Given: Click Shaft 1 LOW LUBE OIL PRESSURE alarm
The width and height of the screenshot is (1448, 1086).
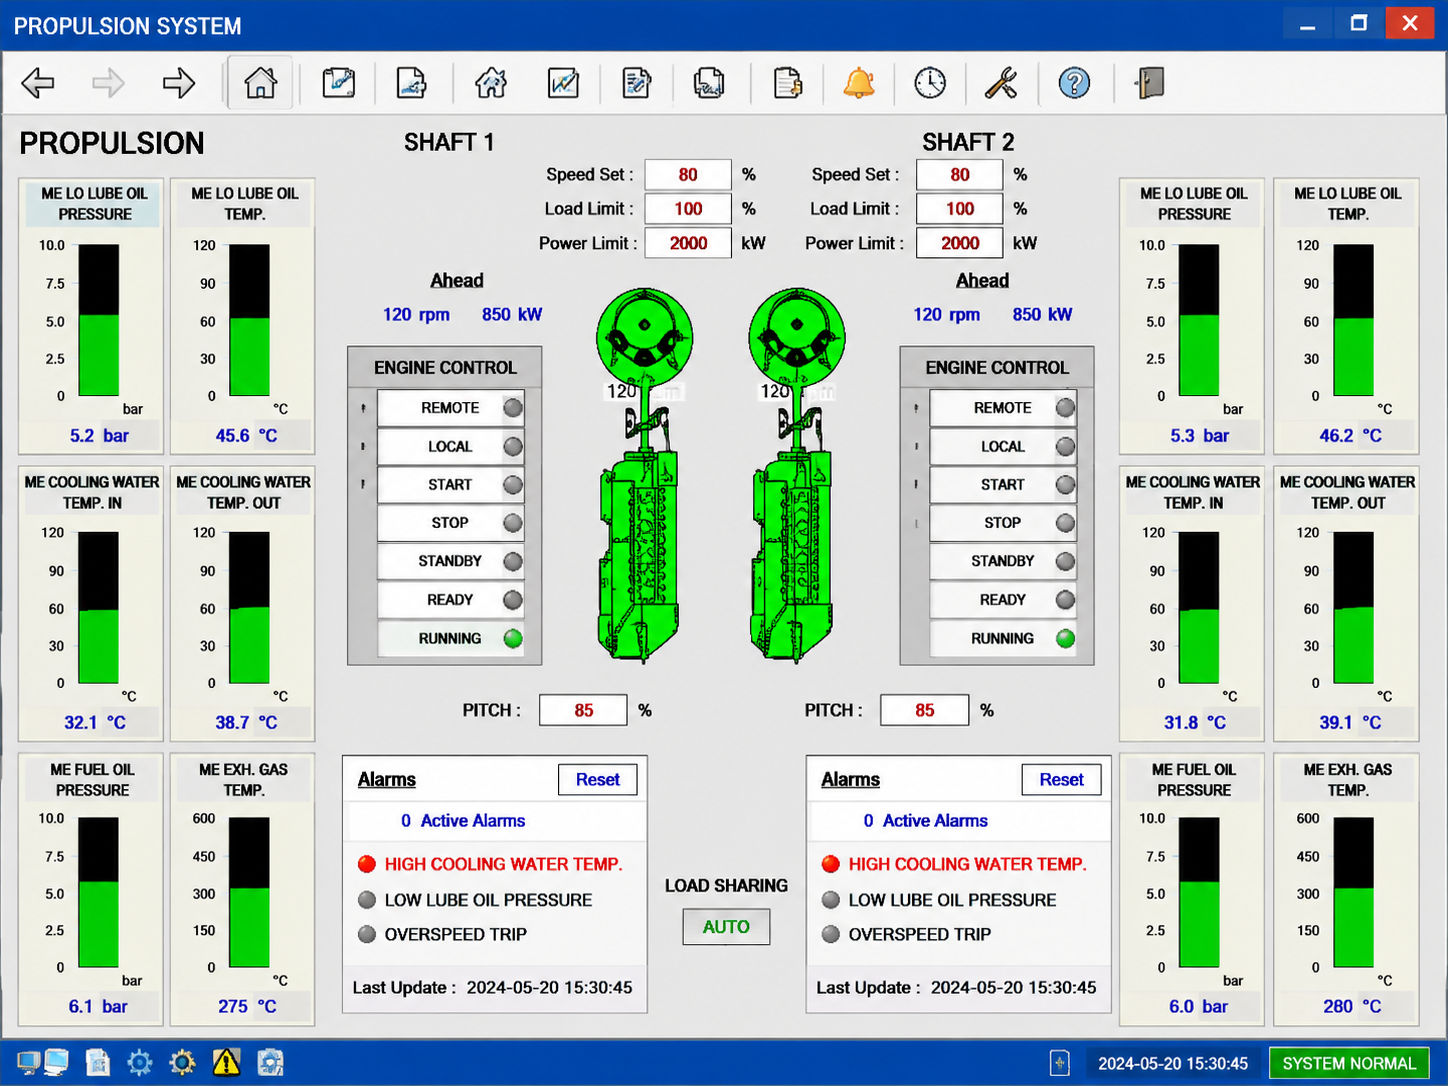Looking at the screenshot, I should (x=475, y=900).
